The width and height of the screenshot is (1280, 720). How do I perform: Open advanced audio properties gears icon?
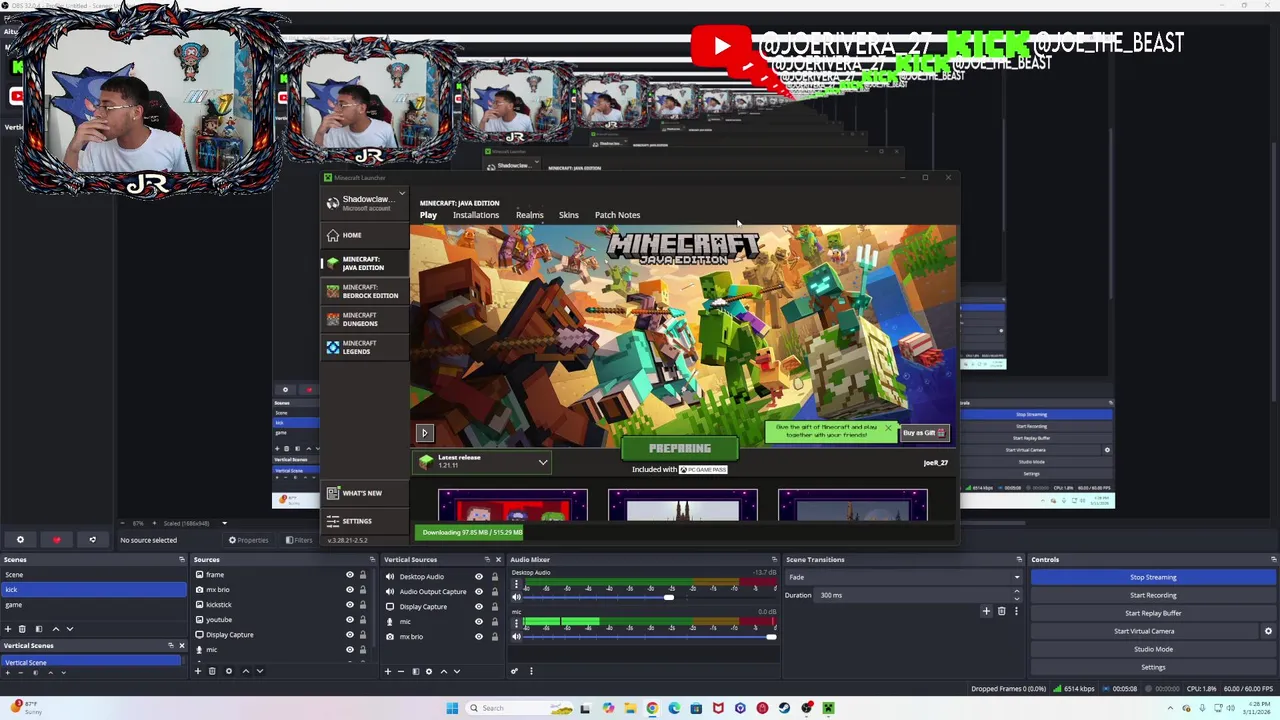pos(515,671)
